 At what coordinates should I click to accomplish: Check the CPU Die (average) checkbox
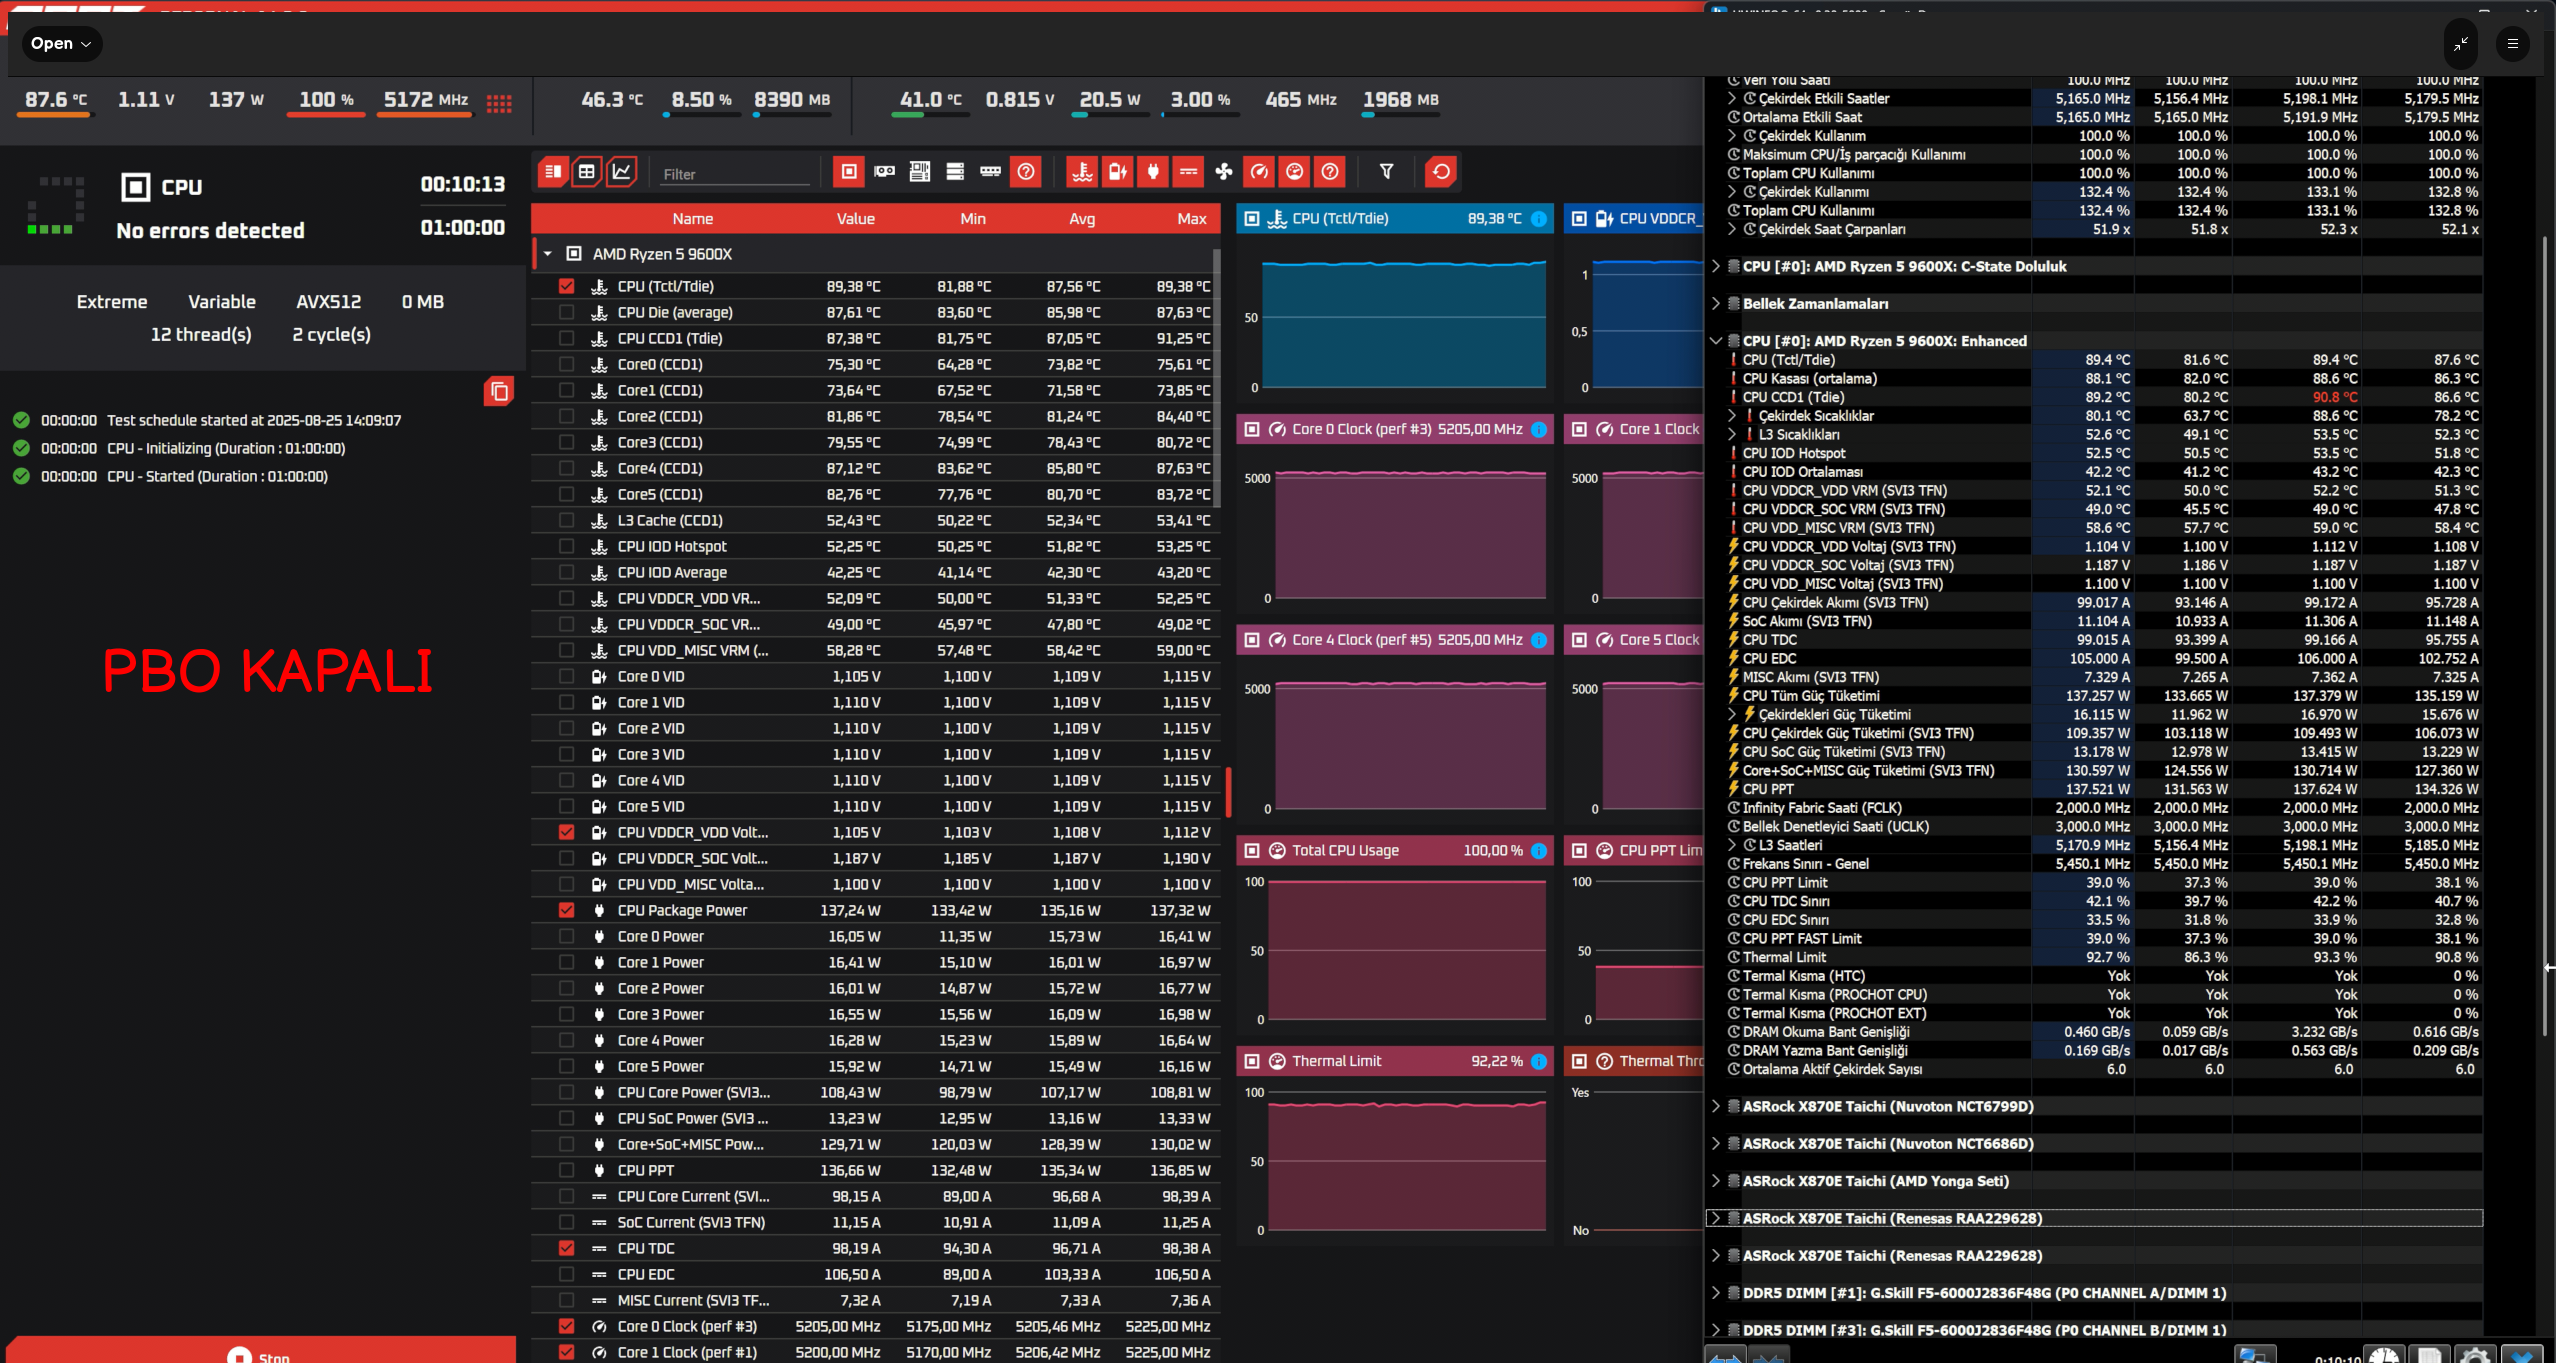pyautogui.click(x=567, y=312)
